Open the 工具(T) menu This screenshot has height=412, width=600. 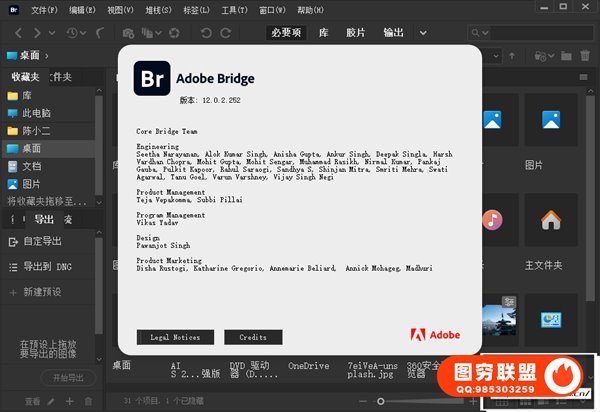click(x=234, y=10)
